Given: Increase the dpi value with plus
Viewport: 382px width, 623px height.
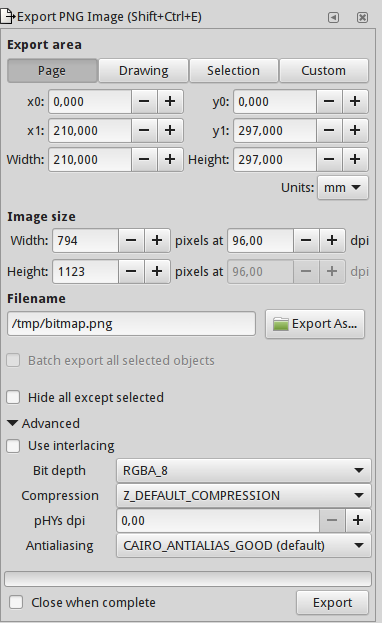Looking at the screenshot, I should click(x=332, y=240).
